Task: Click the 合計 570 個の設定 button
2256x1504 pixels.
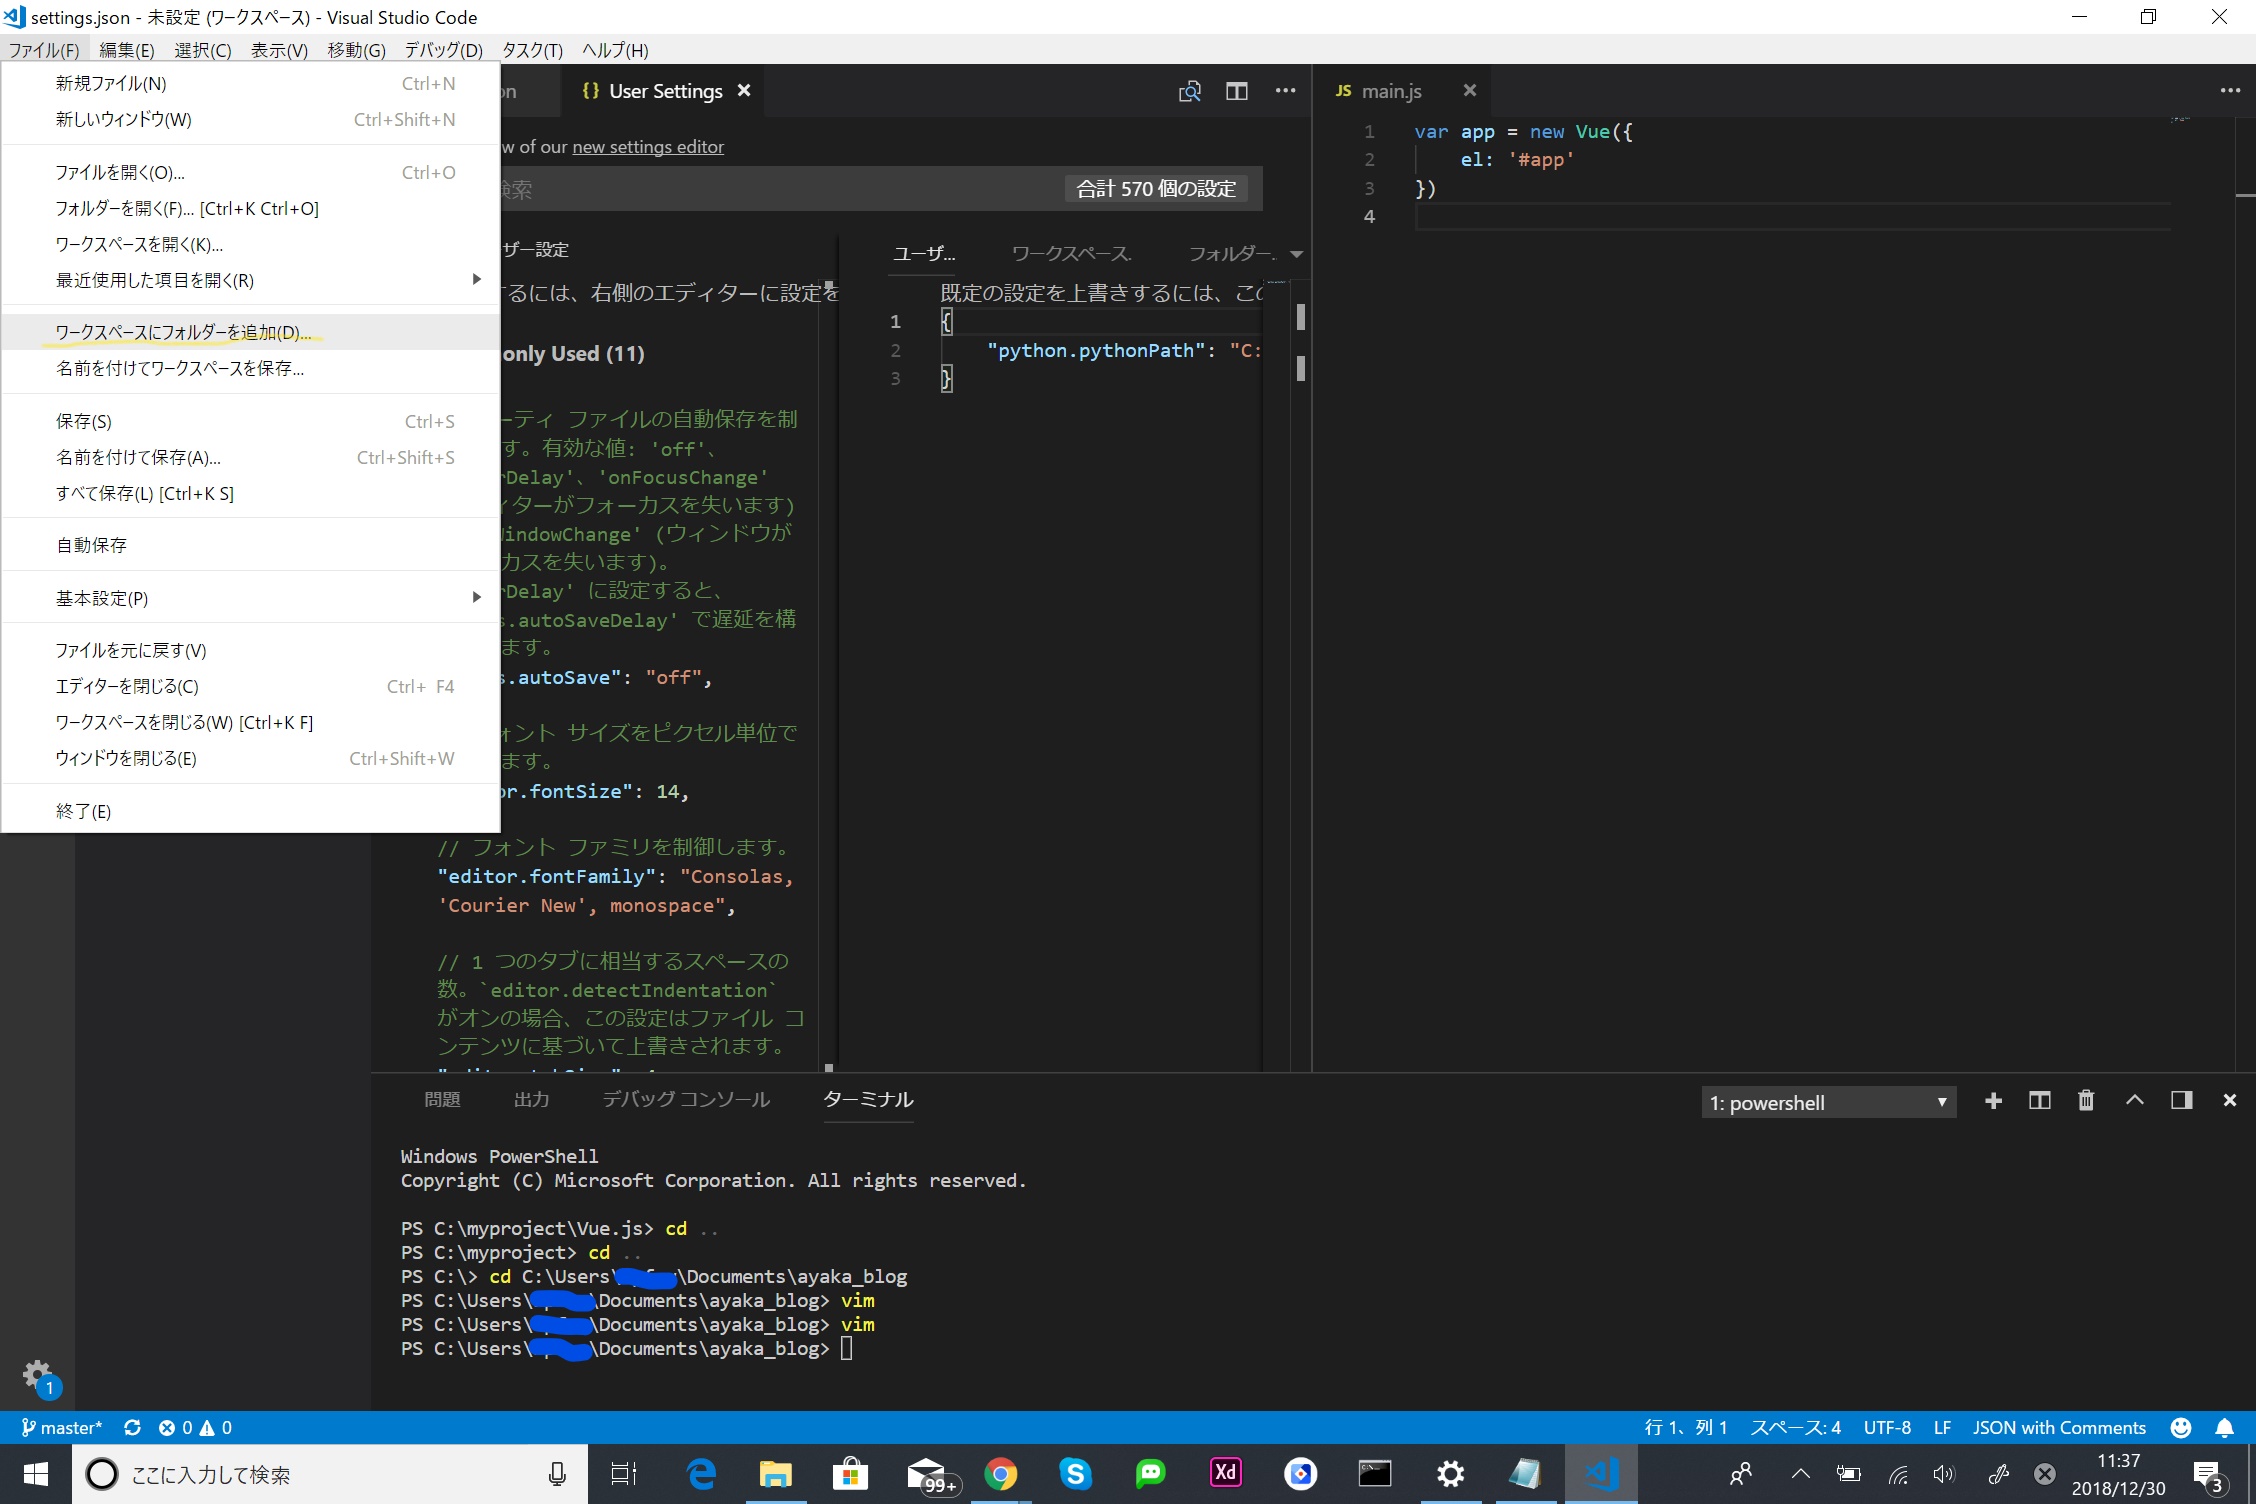Action: pos(1156,188)
